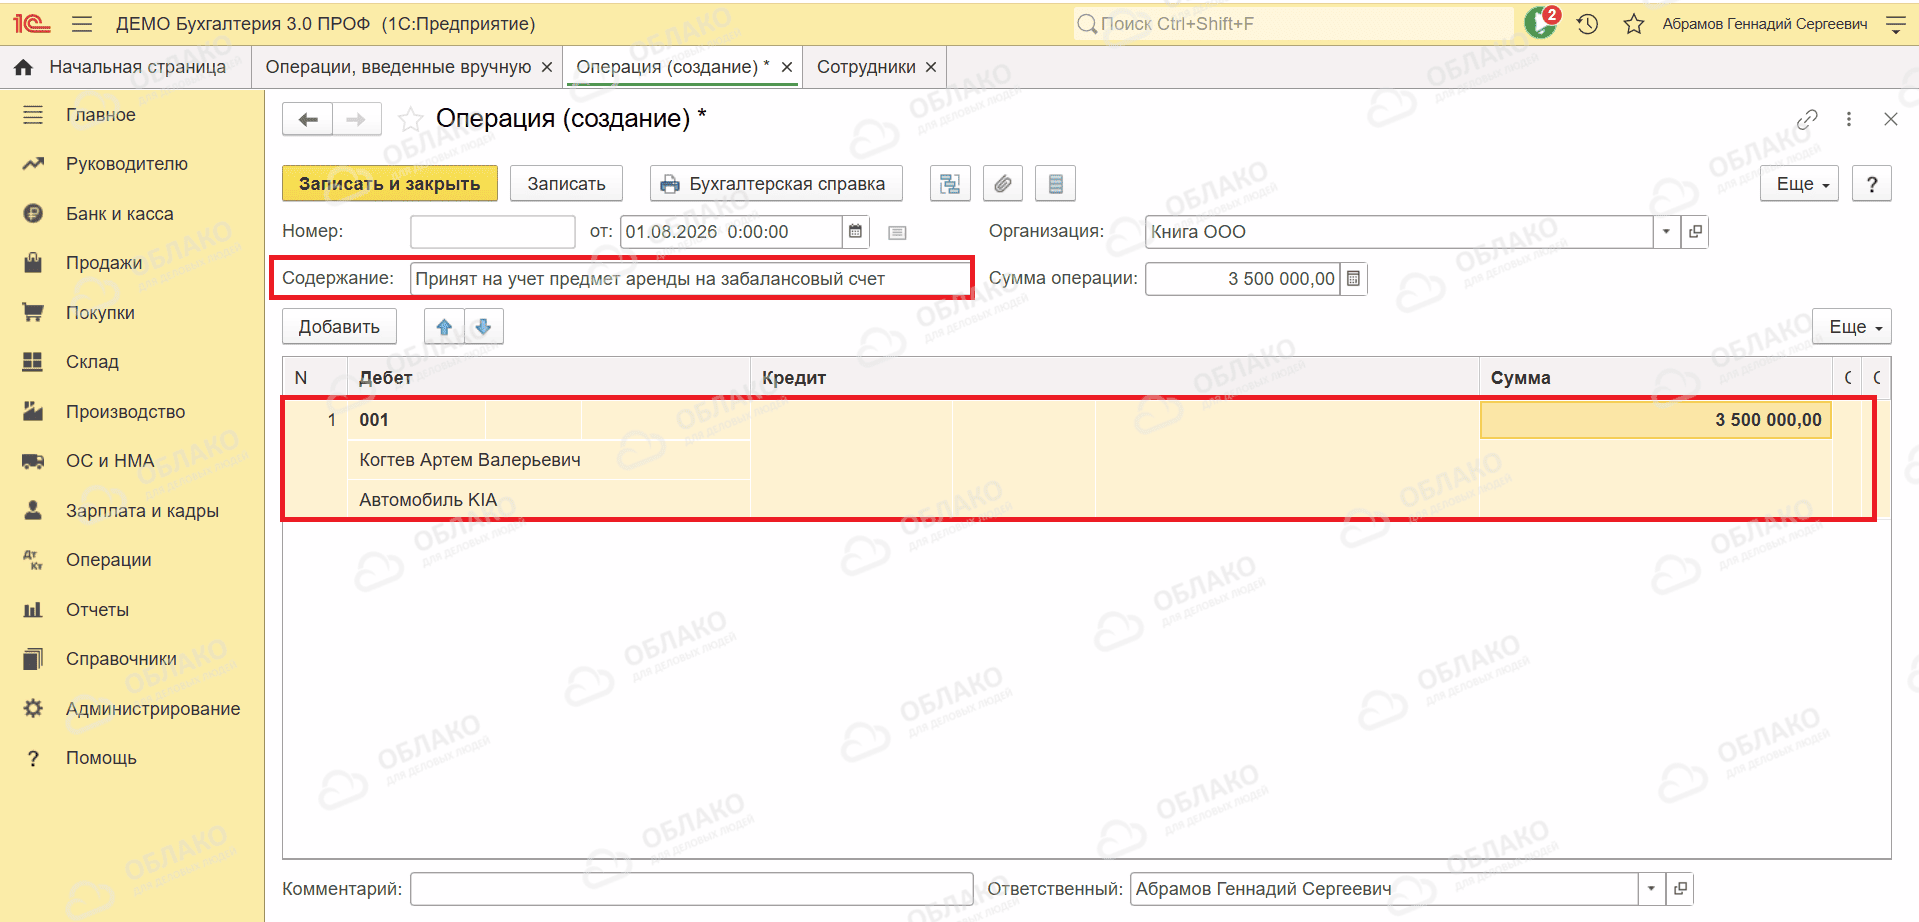
Task: Open the main menu hamburger icon
Action: (x=82, y=24)
